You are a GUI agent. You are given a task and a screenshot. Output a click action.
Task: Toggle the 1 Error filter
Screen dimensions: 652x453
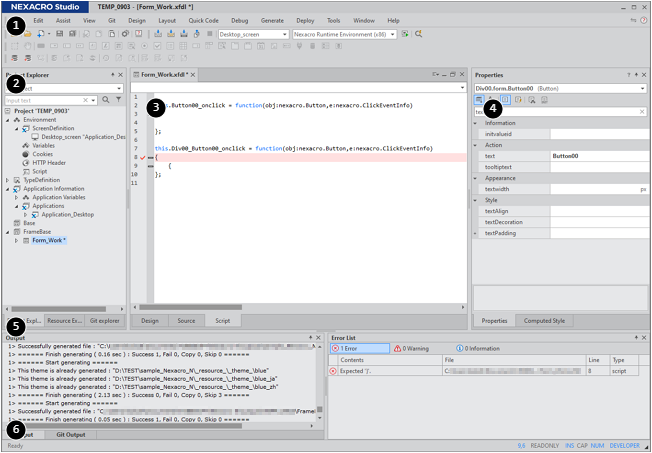click(349, 348)
